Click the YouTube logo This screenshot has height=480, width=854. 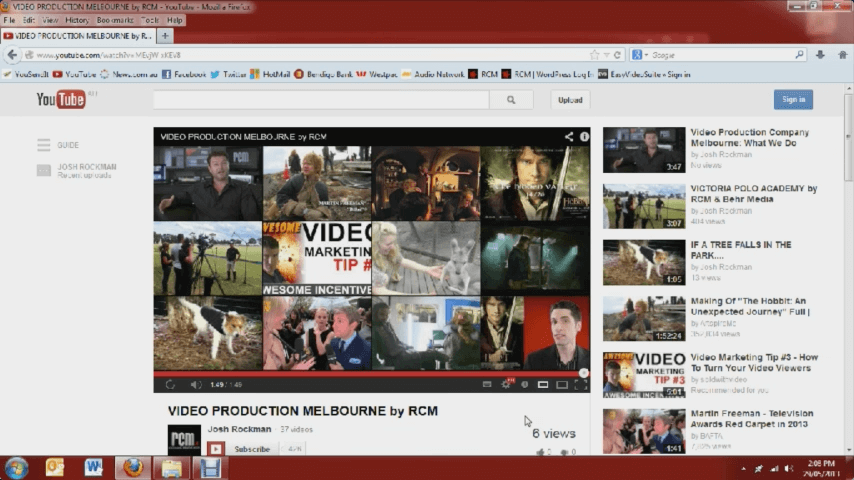[60, 100]
